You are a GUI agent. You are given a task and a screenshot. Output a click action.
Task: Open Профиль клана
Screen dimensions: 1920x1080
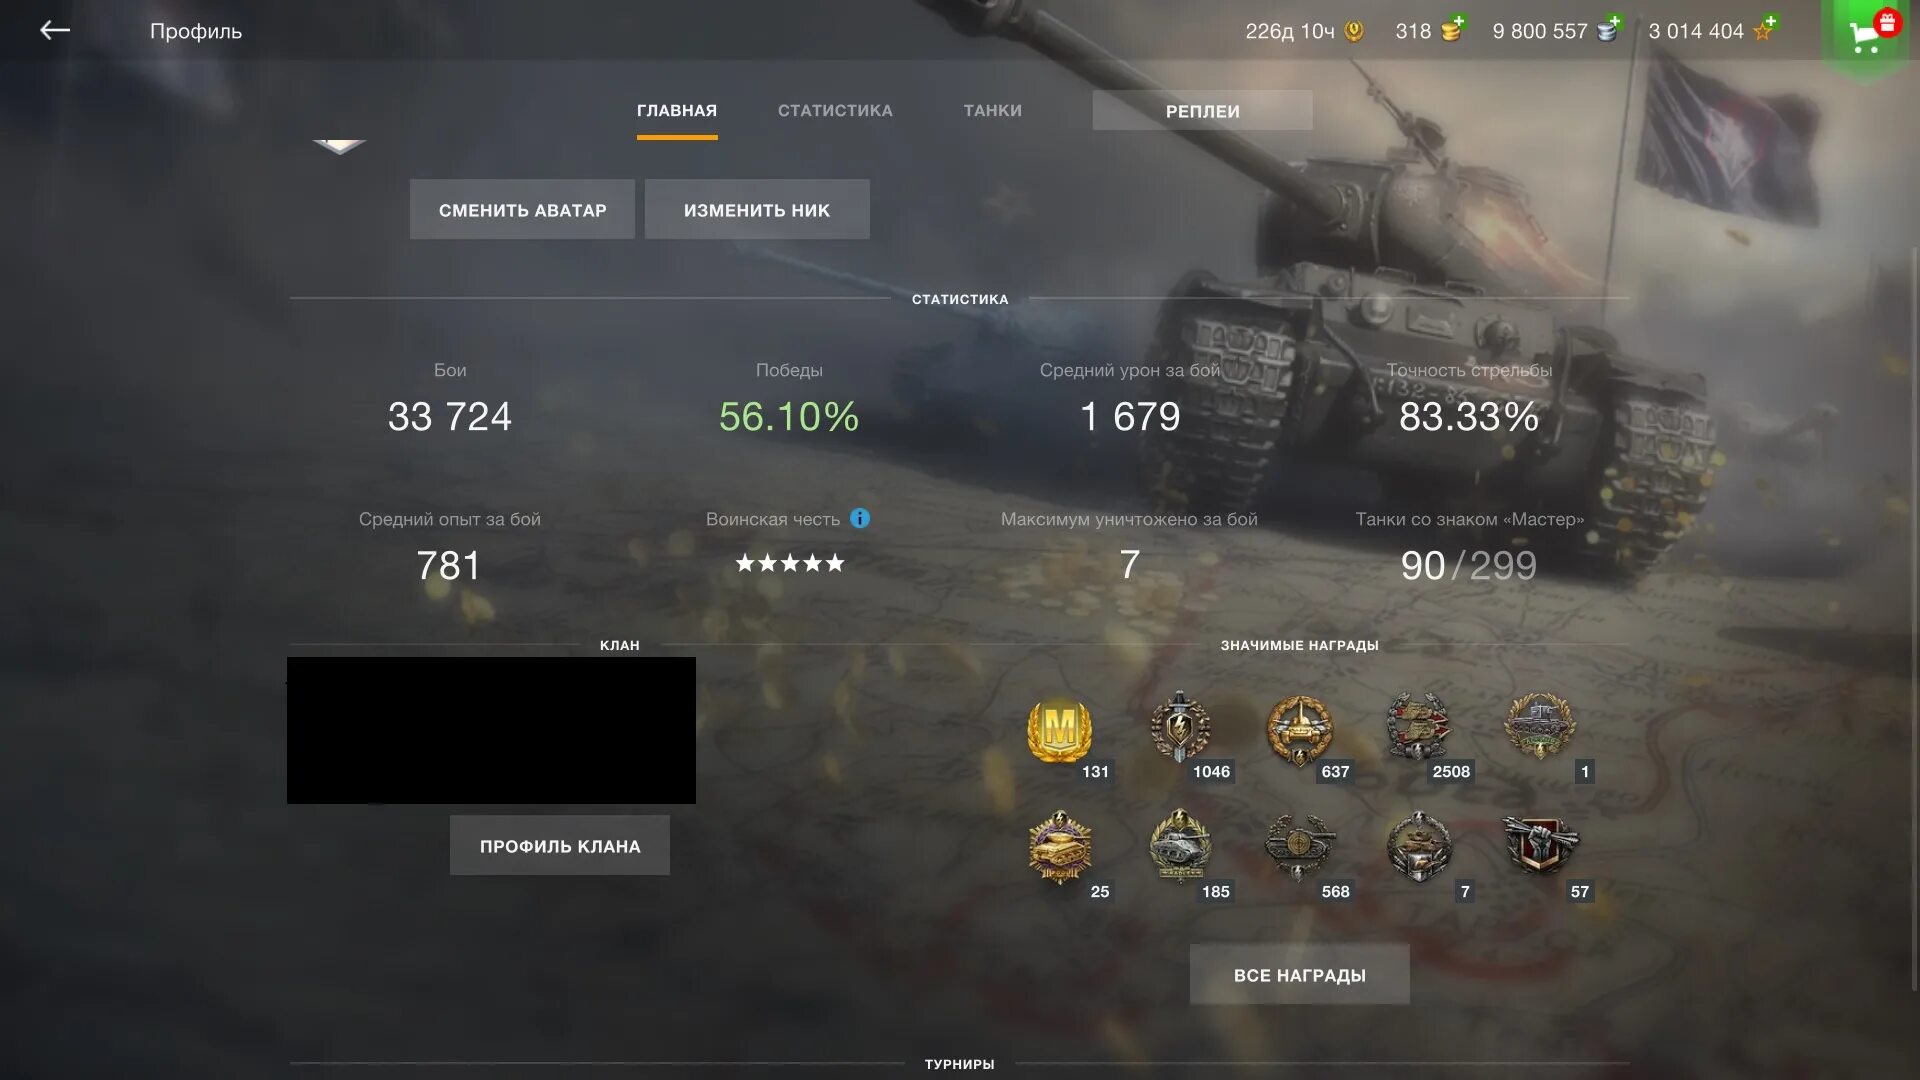click(x=560, y=845)
